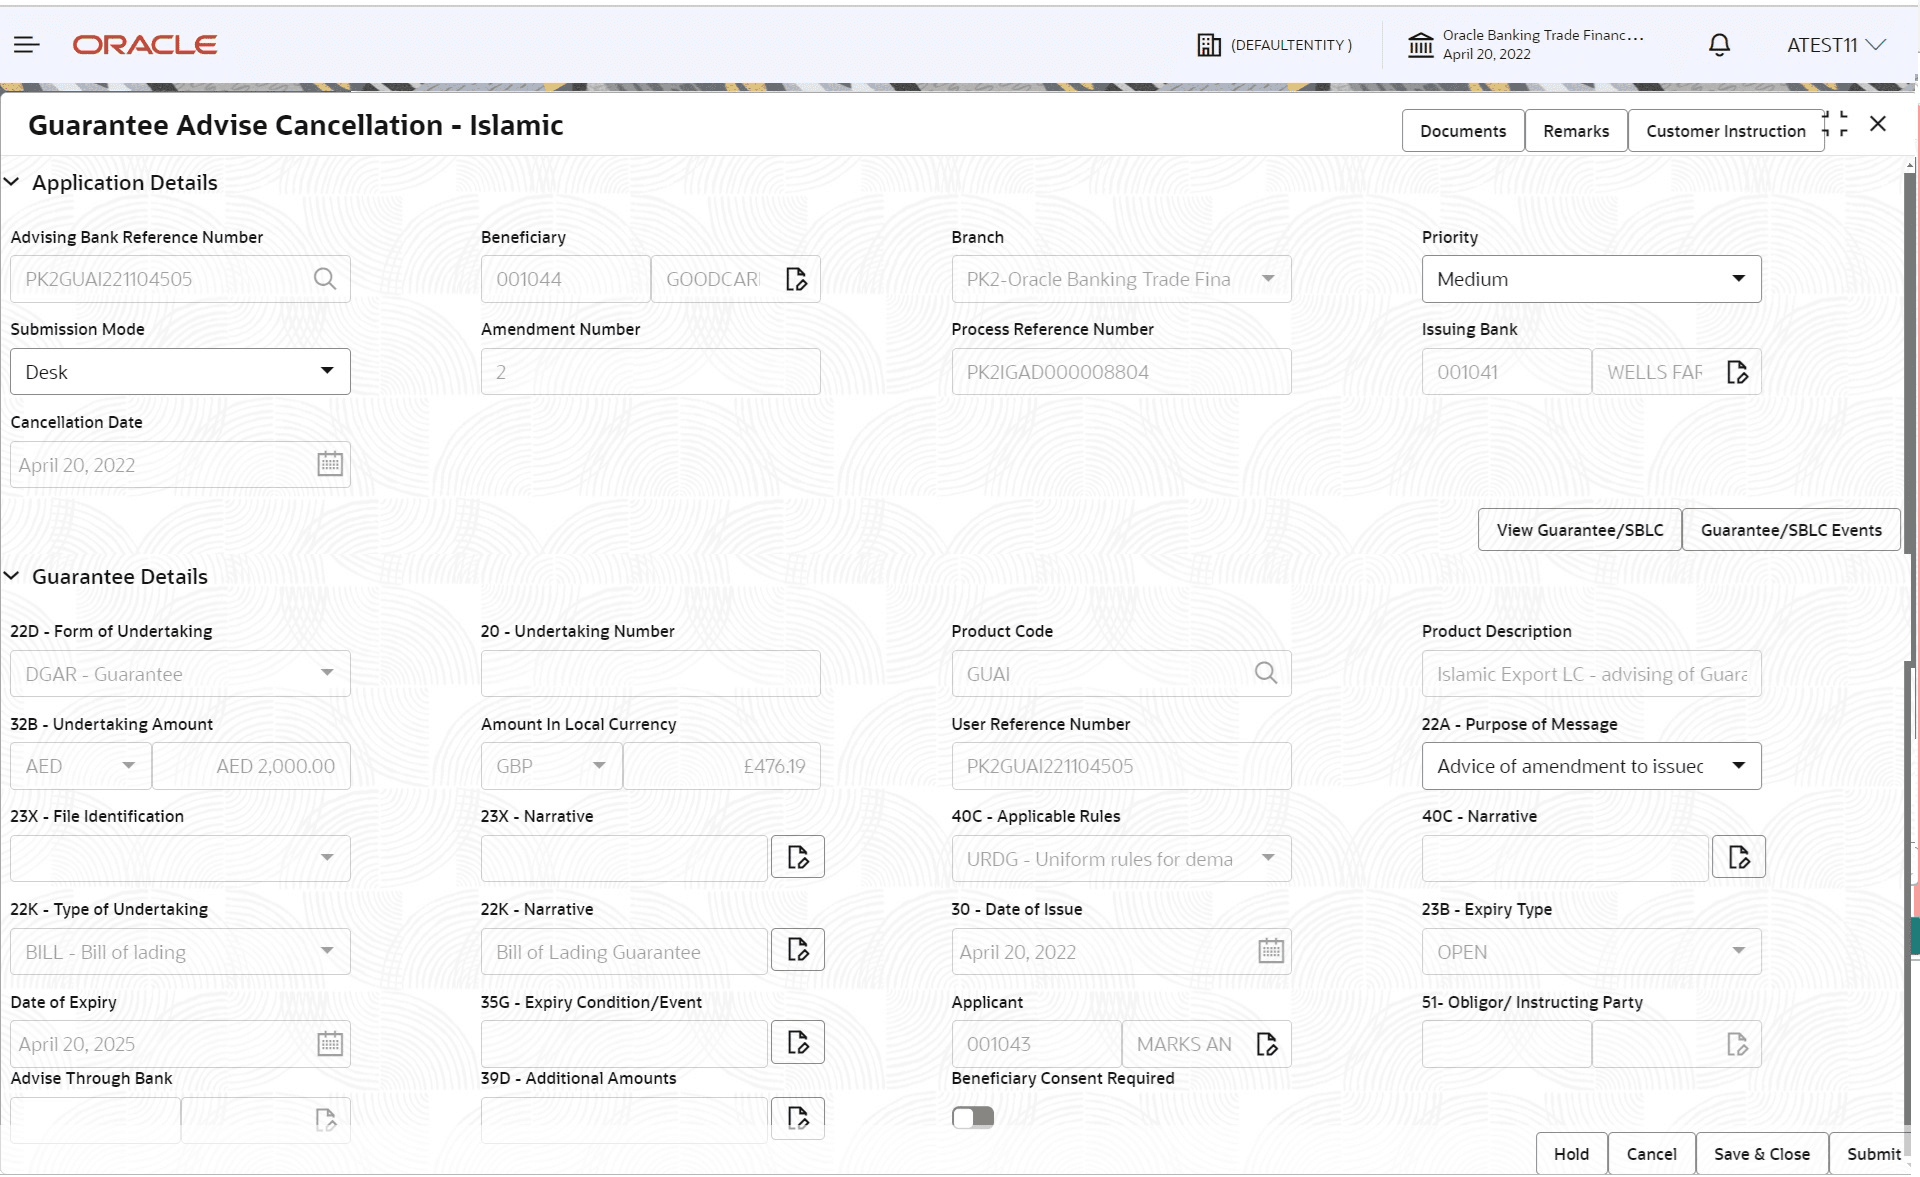Open the notification bell
This screenshot has width=1920, height=1177.
pyautogui.click(x=1718, y=44)
